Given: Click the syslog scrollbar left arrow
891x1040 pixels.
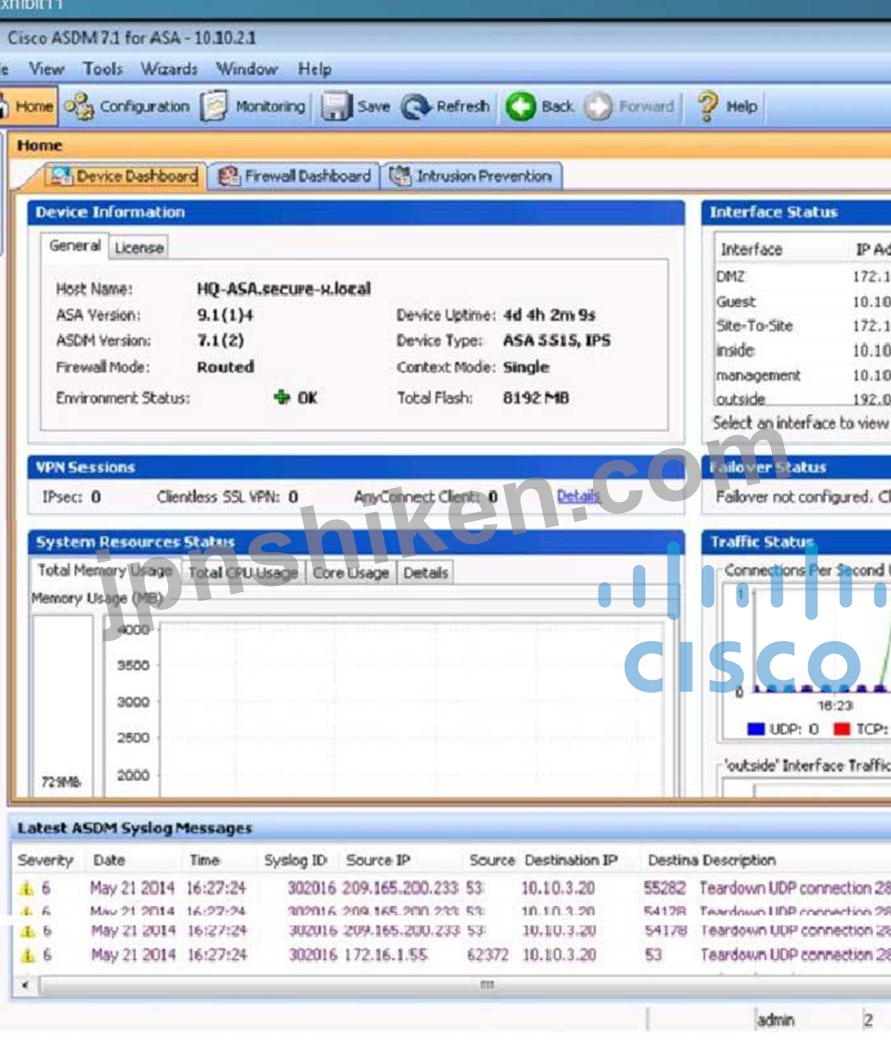Looking at the screenshot, I should tap(25, 986).
